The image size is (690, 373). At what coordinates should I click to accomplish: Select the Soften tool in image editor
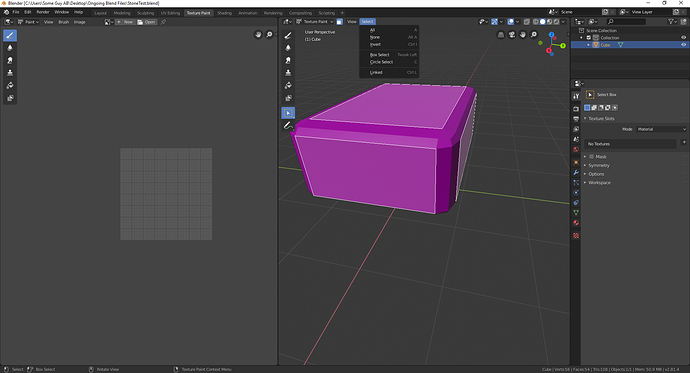pyautogui.click(x=10, y=48)
